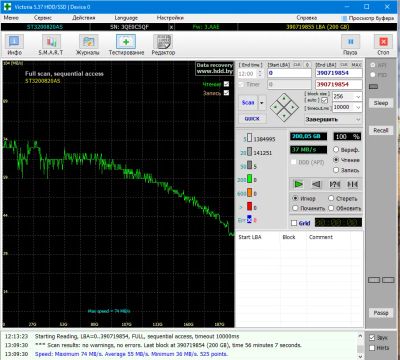Open the Действия menu
The image size is (400, 360).
(x=84, y=18)
